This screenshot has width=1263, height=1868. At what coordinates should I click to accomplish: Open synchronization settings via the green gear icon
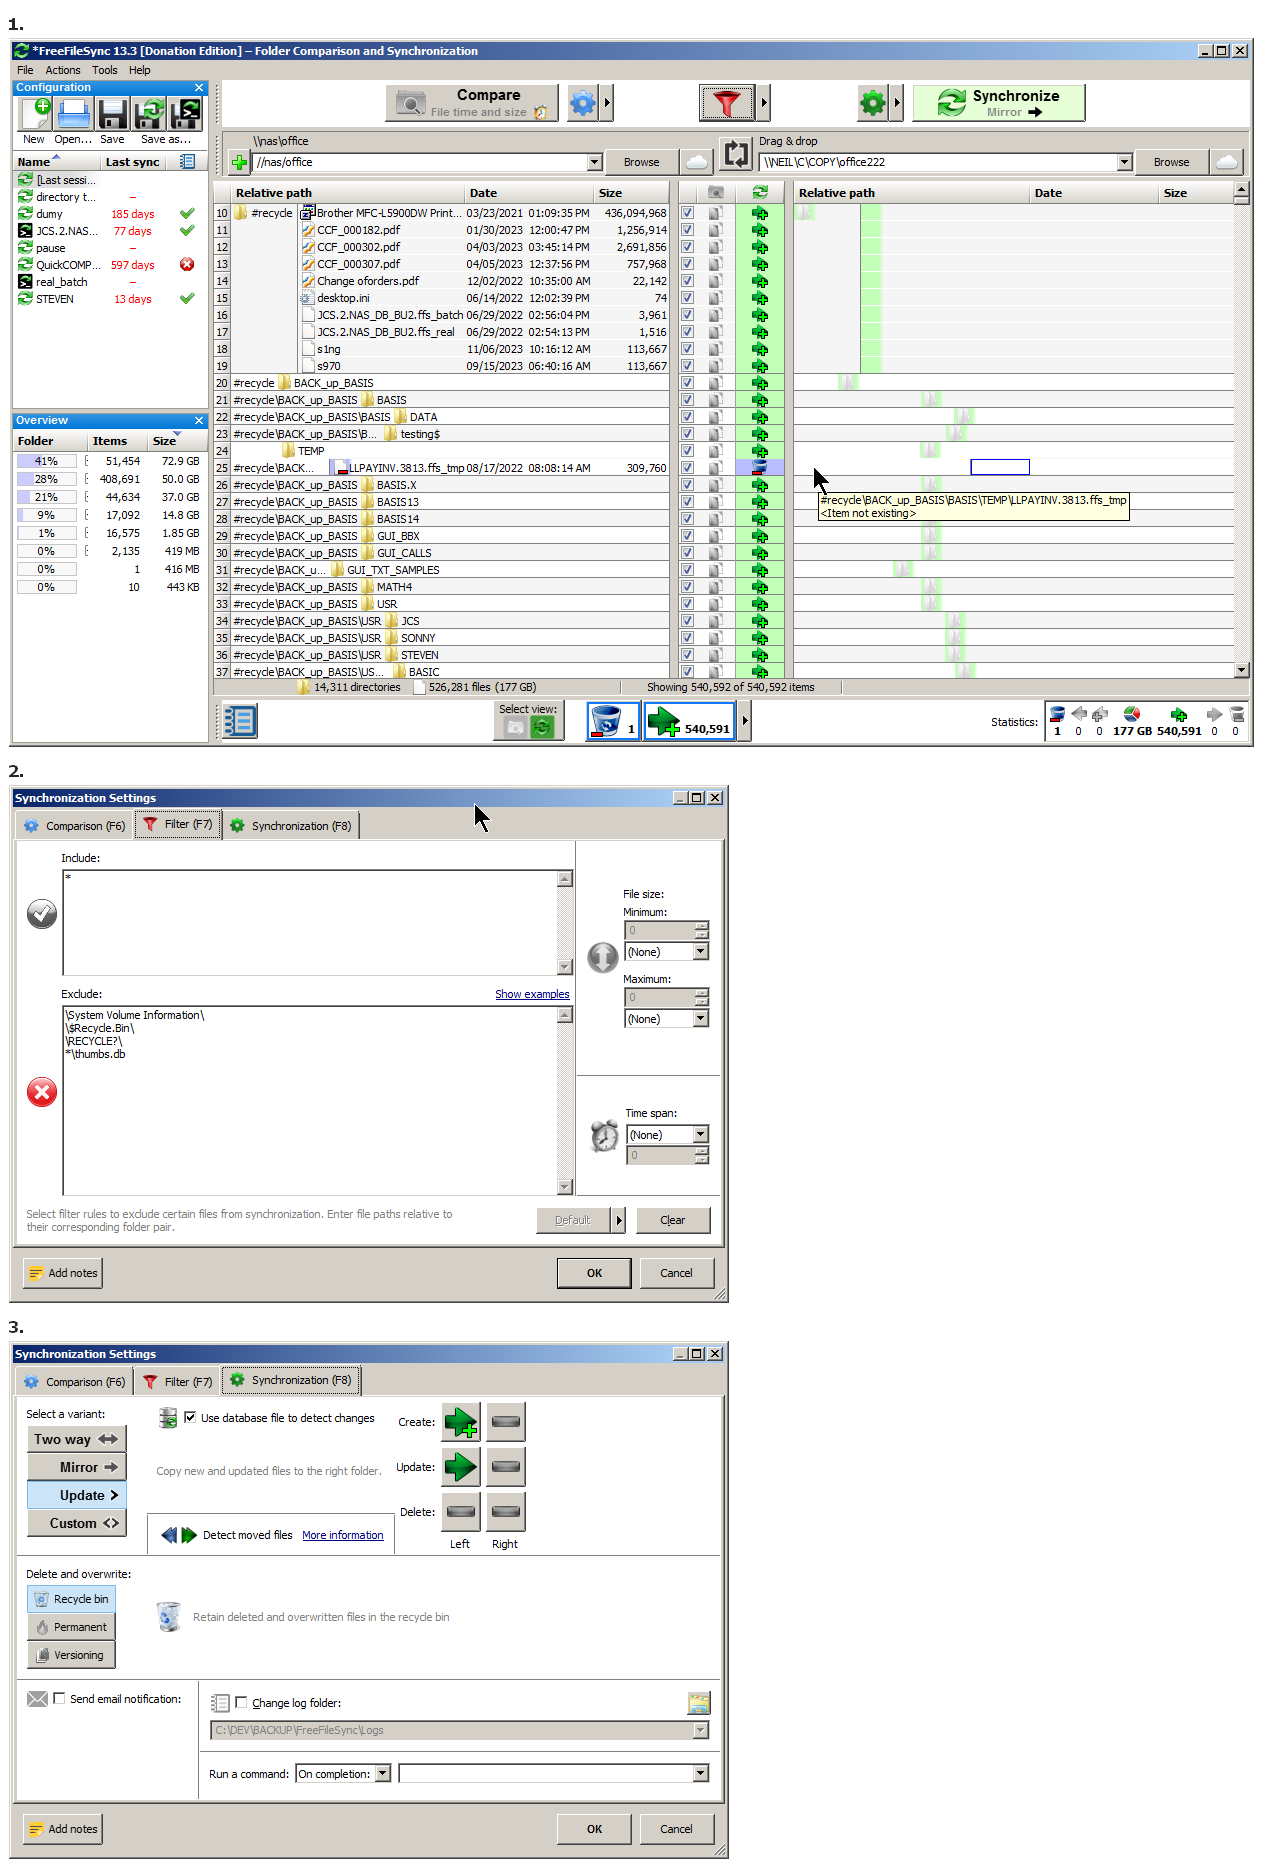click(x=873, y=102)
